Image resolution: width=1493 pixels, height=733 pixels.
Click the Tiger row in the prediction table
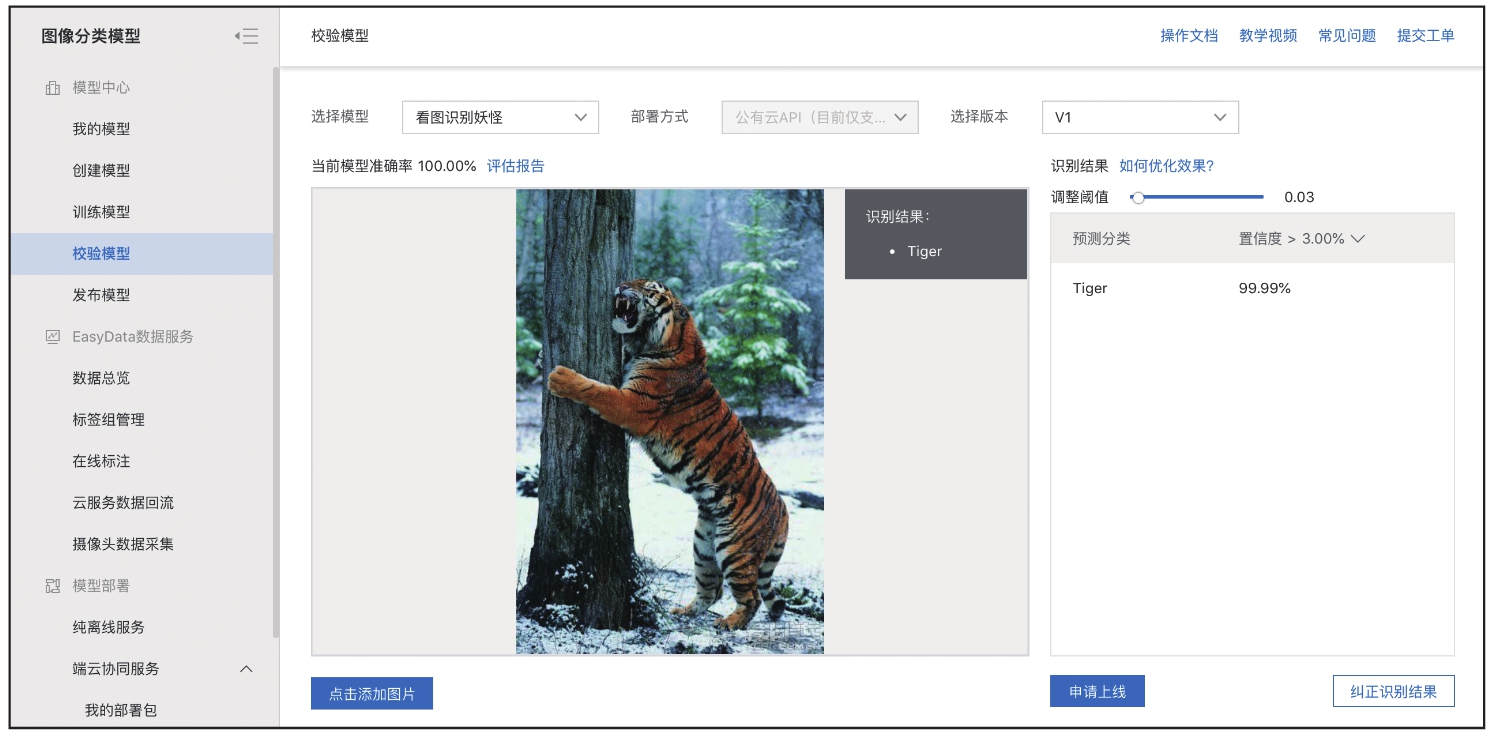[x=1252, y=288]
